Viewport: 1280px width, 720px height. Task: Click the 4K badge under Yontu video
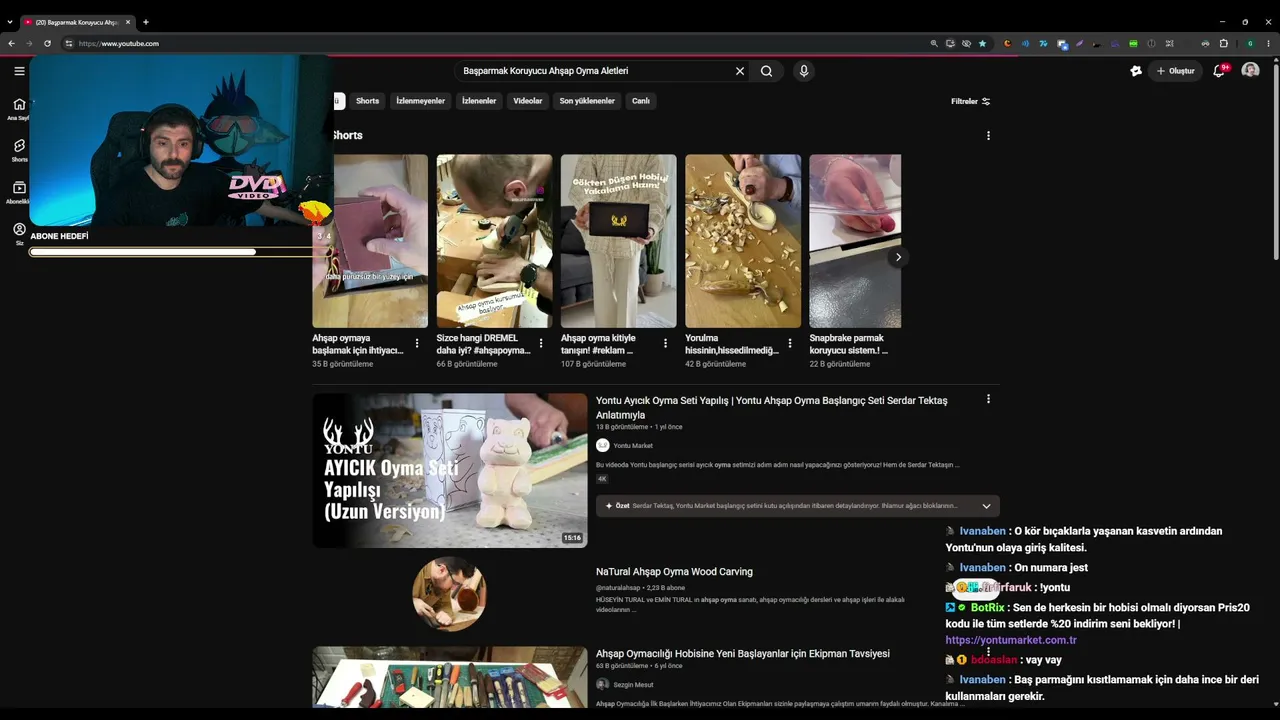(x=602, y=479)
